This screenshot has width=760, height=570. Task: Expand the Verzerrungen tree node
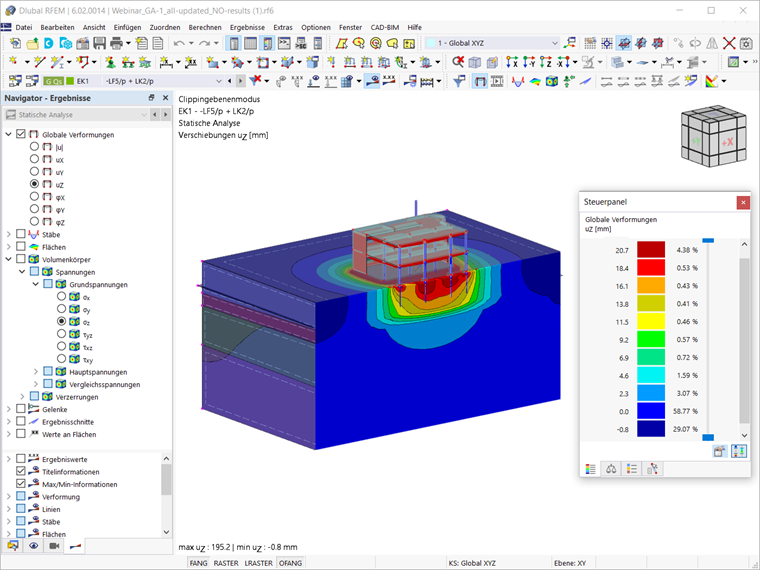pos(22,396)
